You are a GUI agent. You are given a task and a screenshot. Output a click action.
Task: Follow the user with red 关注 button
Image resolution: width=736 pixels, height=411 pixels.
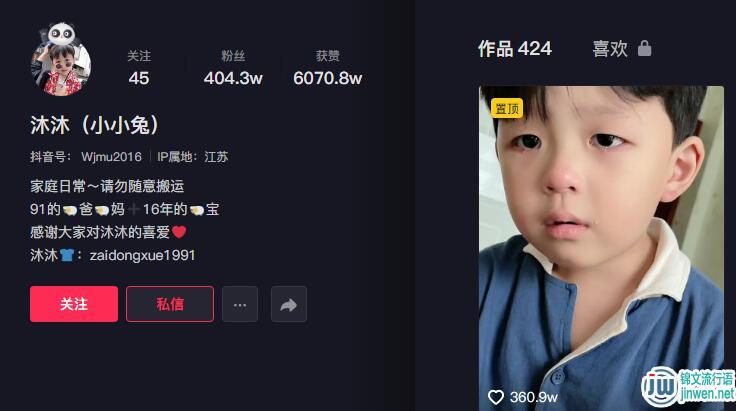[x=74, y=304]
